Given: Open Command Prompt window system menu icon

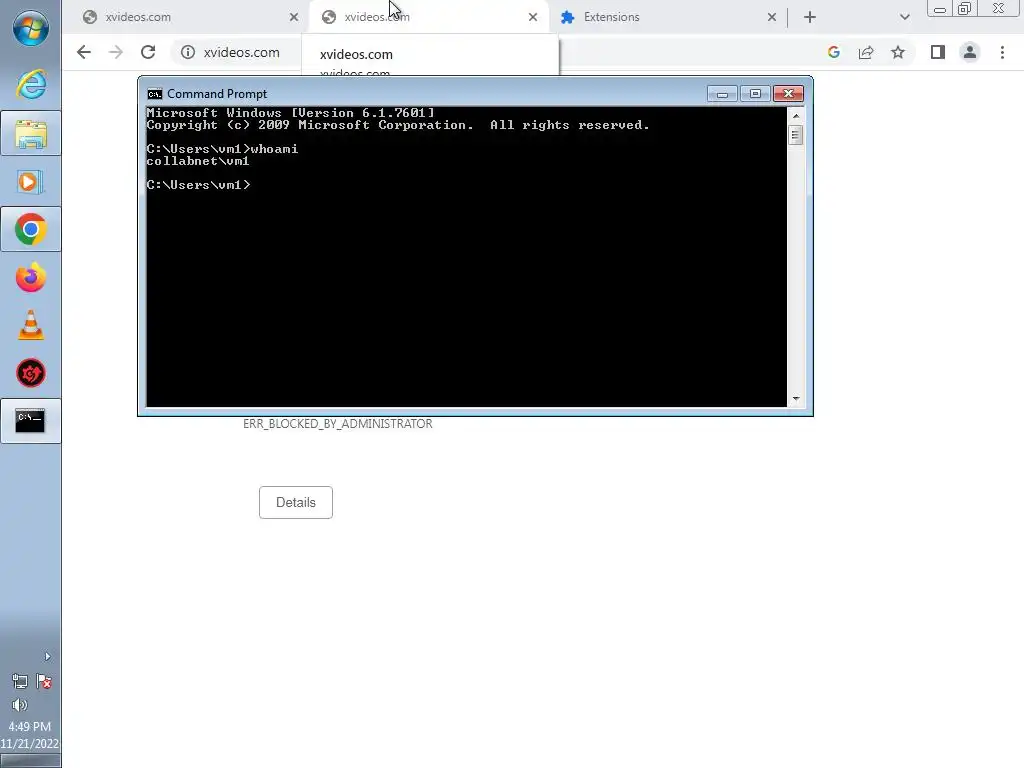Looking at the screenshot, I should tap(155, 94).
